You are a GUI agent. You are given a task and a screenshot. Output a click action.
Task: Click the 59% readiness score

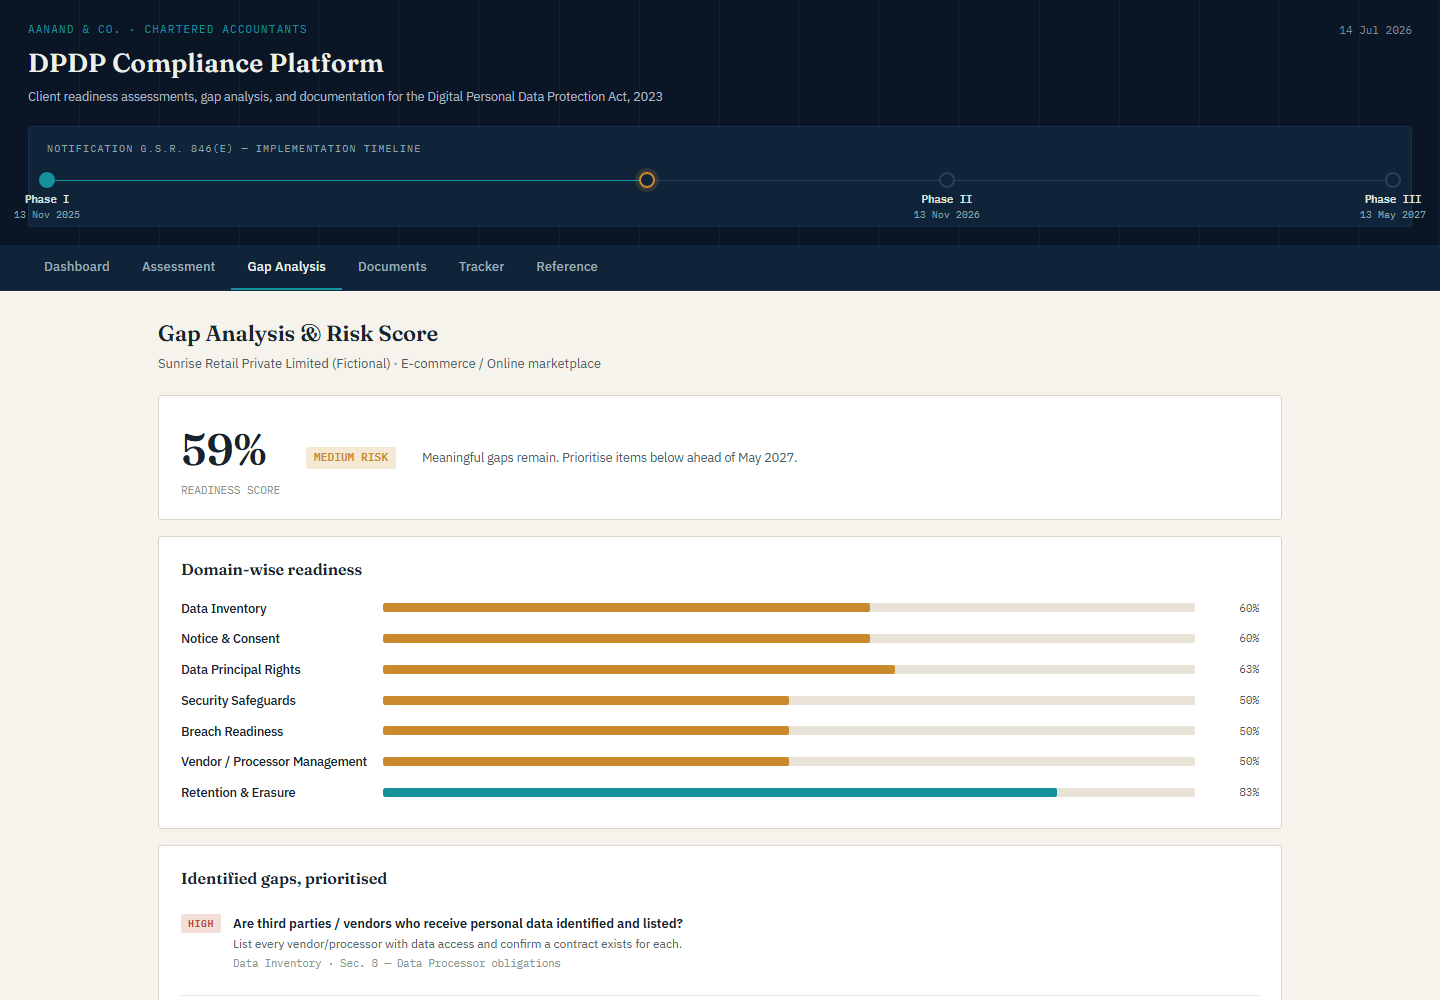(x=224, y=450)
